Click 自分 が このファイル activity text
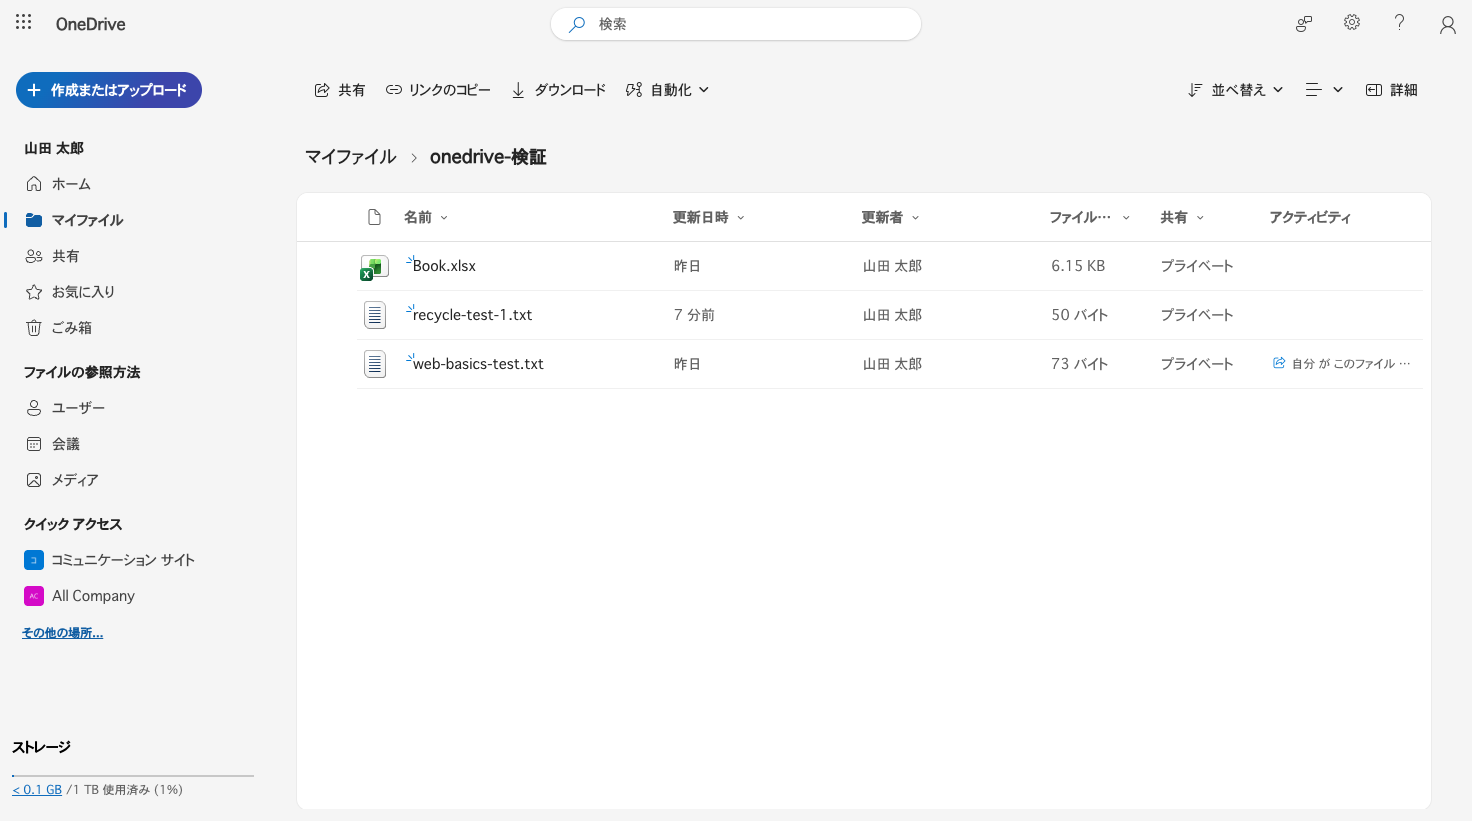This screenshot has height=821, width=1472. tap(1351, 364)
